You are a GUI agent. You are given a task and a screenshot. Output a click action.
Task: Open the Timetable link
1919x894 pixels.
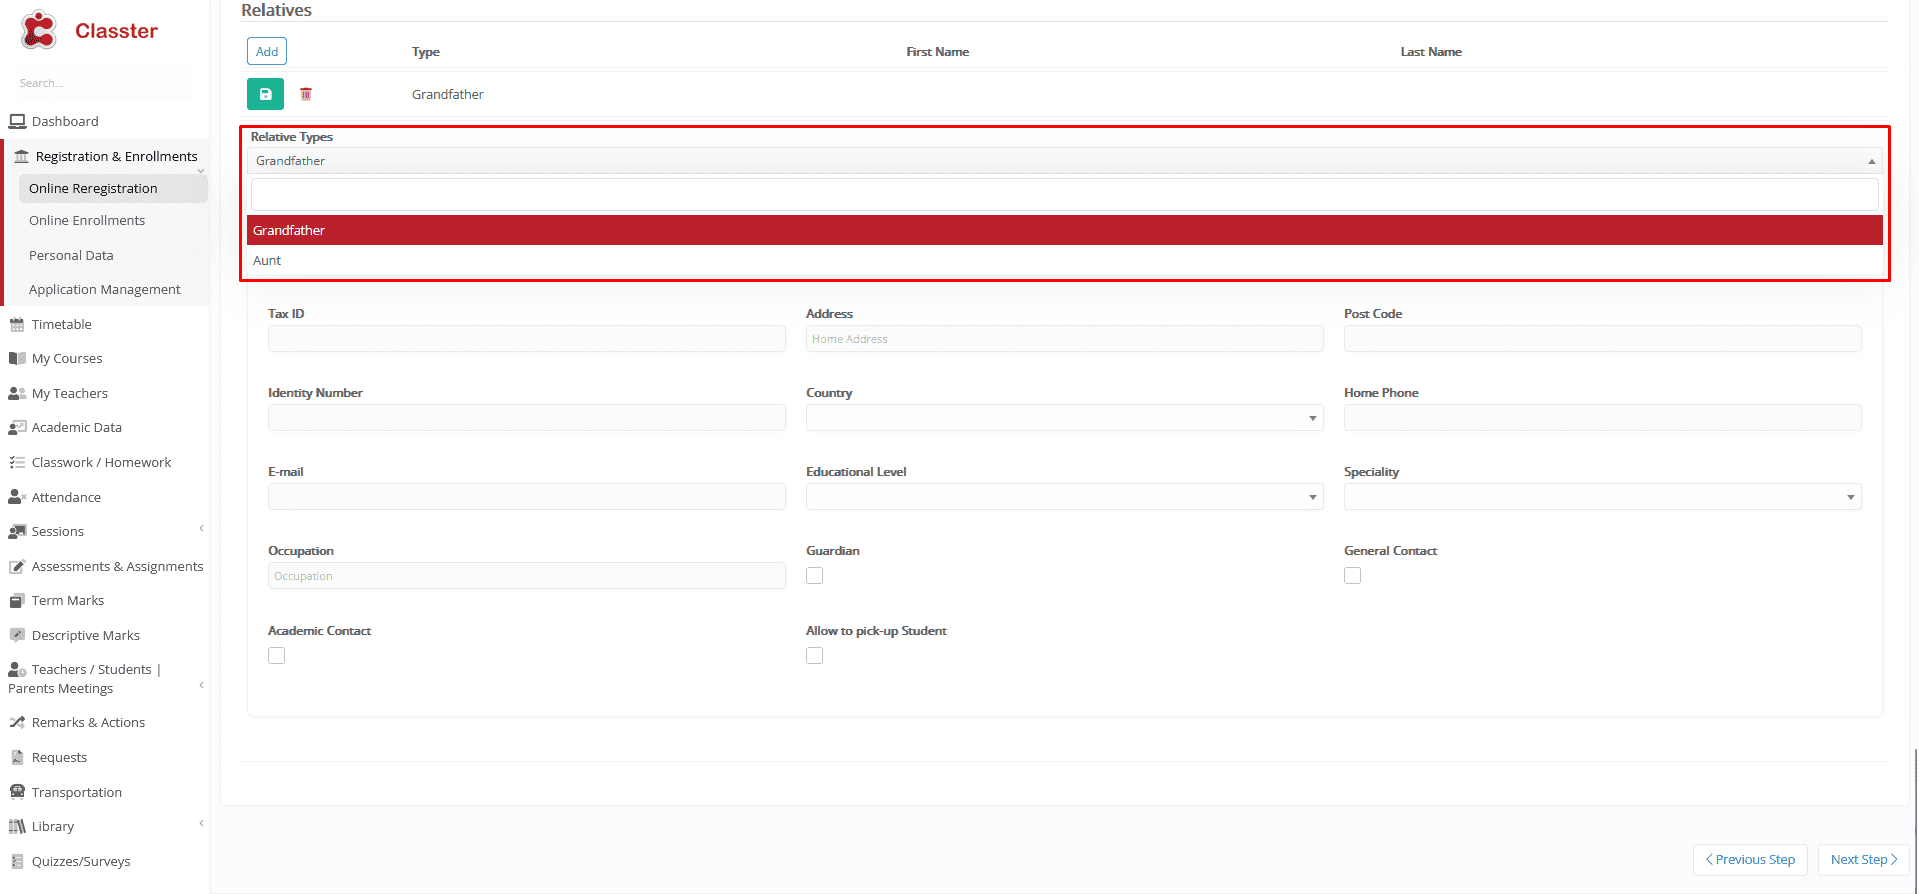tap(62, 324)
